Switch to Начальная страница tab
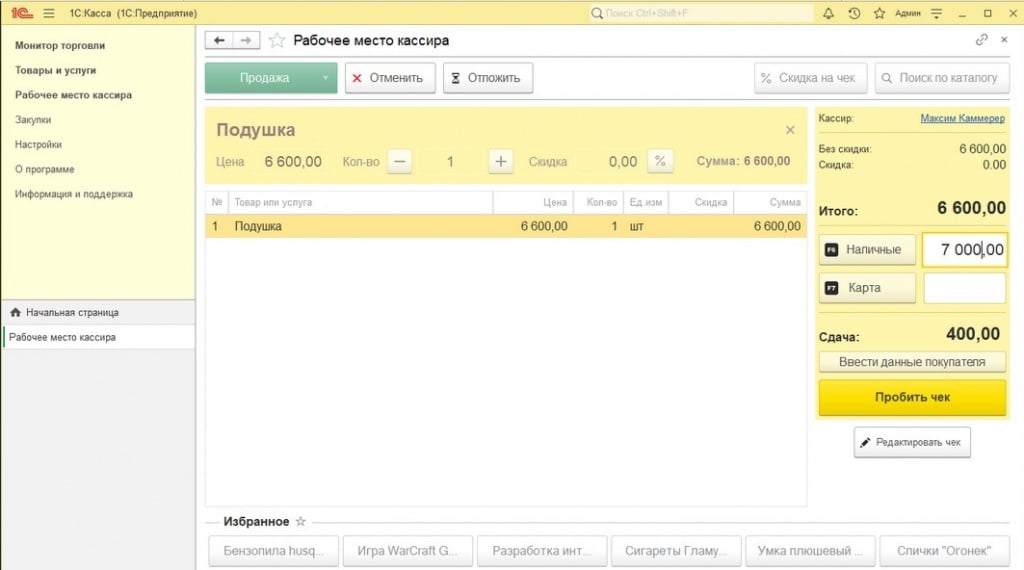 pos(71,312)
